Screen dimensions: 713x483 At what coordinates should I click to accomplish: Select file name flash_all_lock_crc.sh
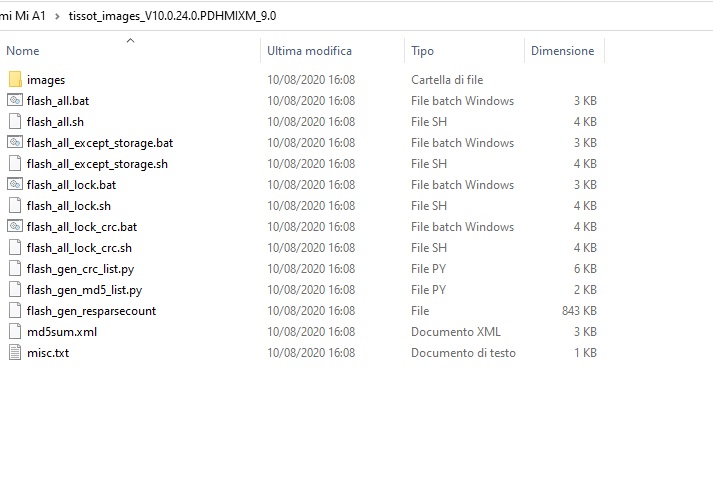pos(79,247)
